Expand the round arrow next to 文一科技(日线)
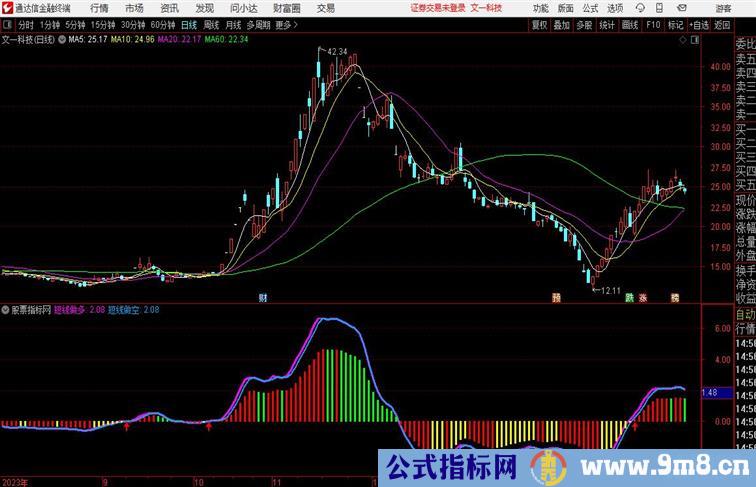The height and width of the screenshot is (487, 756). [62, 40]
